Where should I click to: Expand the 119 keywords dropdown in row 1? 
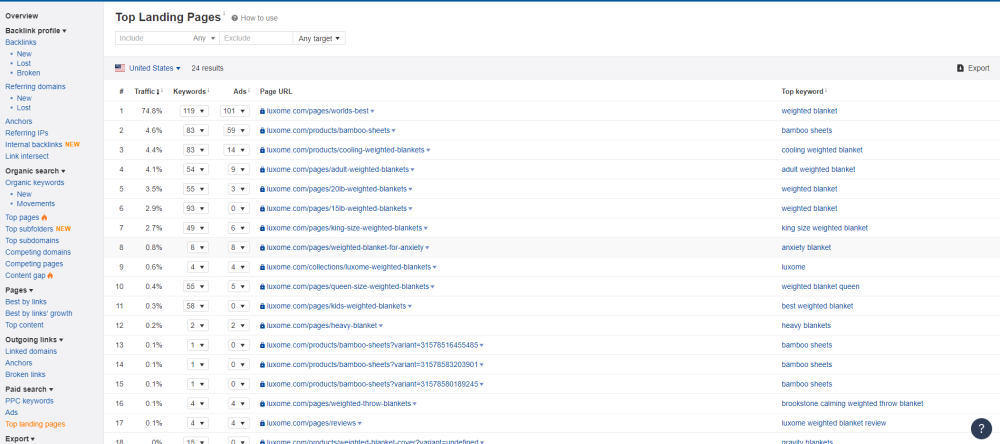click(193, 111)
